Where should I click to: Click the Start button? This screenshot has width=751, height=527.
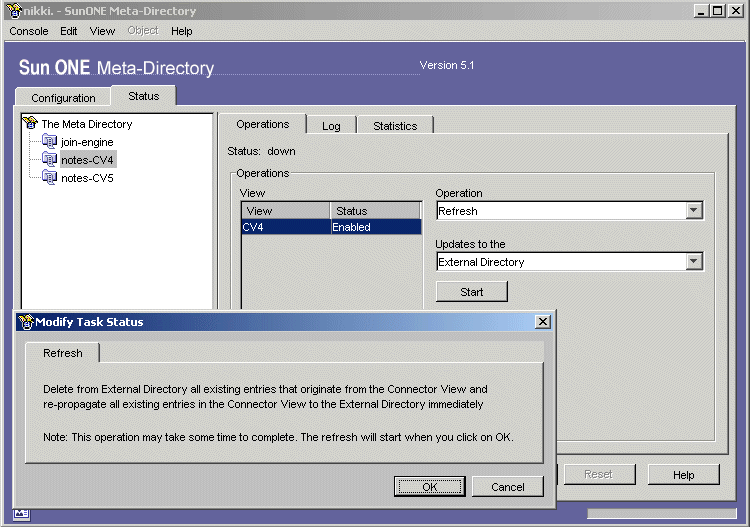tap(471, 292)
